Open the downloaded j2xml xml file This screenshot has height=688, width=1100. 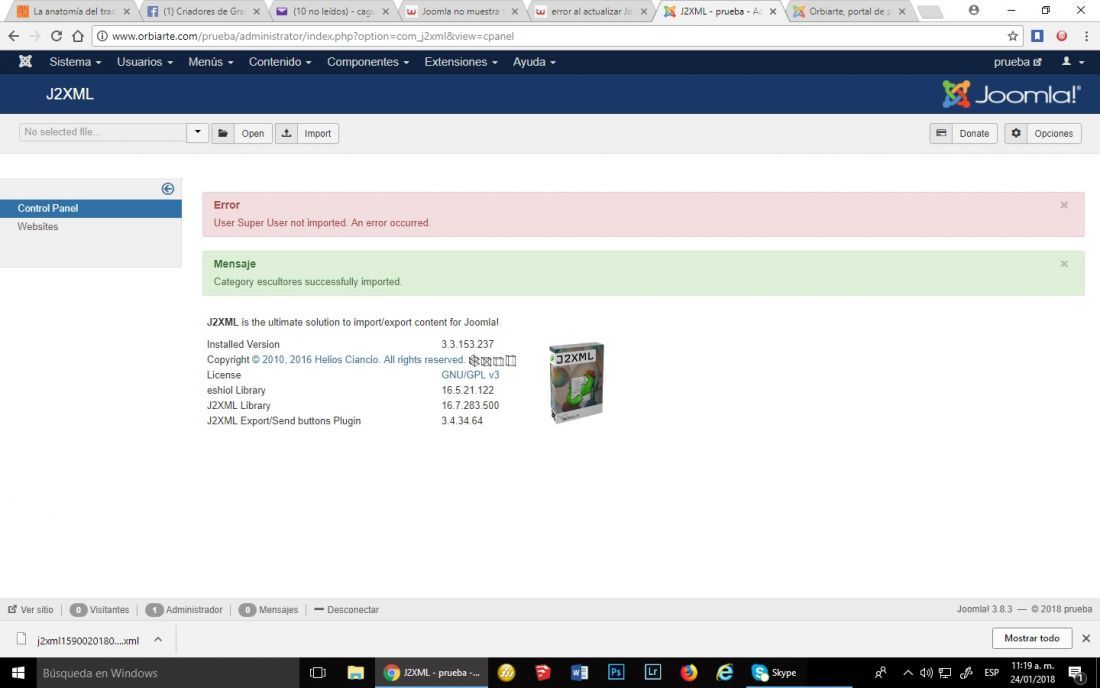point(77,640)
